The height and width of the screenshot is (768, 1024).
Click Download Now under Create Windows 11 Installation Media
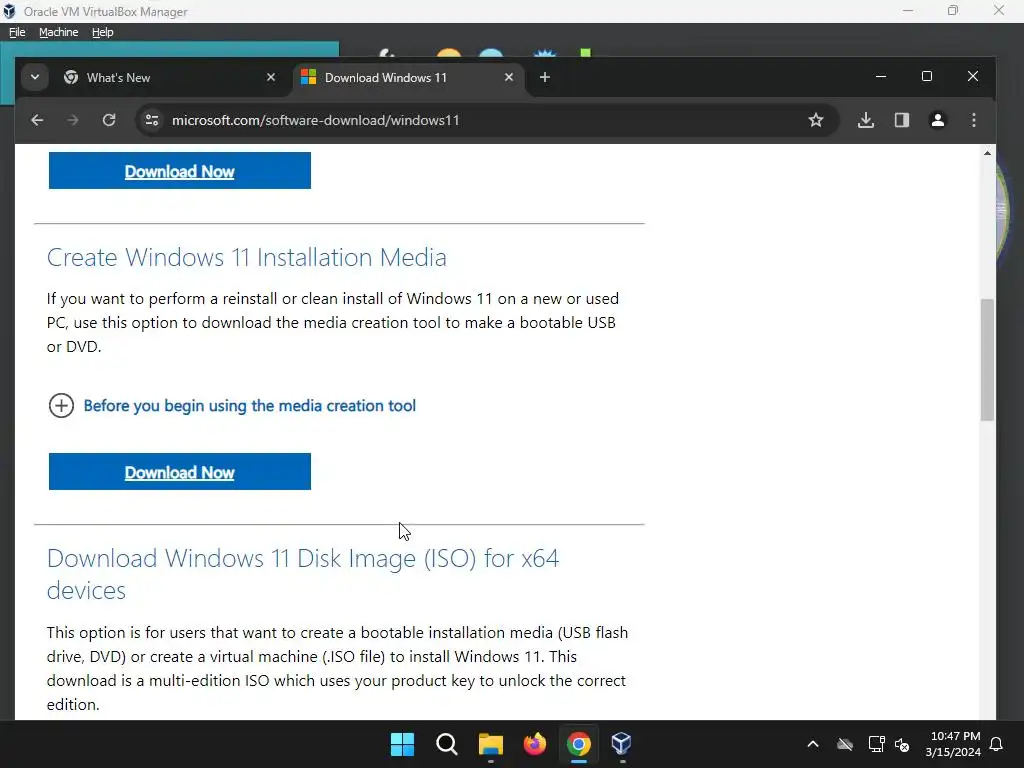point(180,472)
